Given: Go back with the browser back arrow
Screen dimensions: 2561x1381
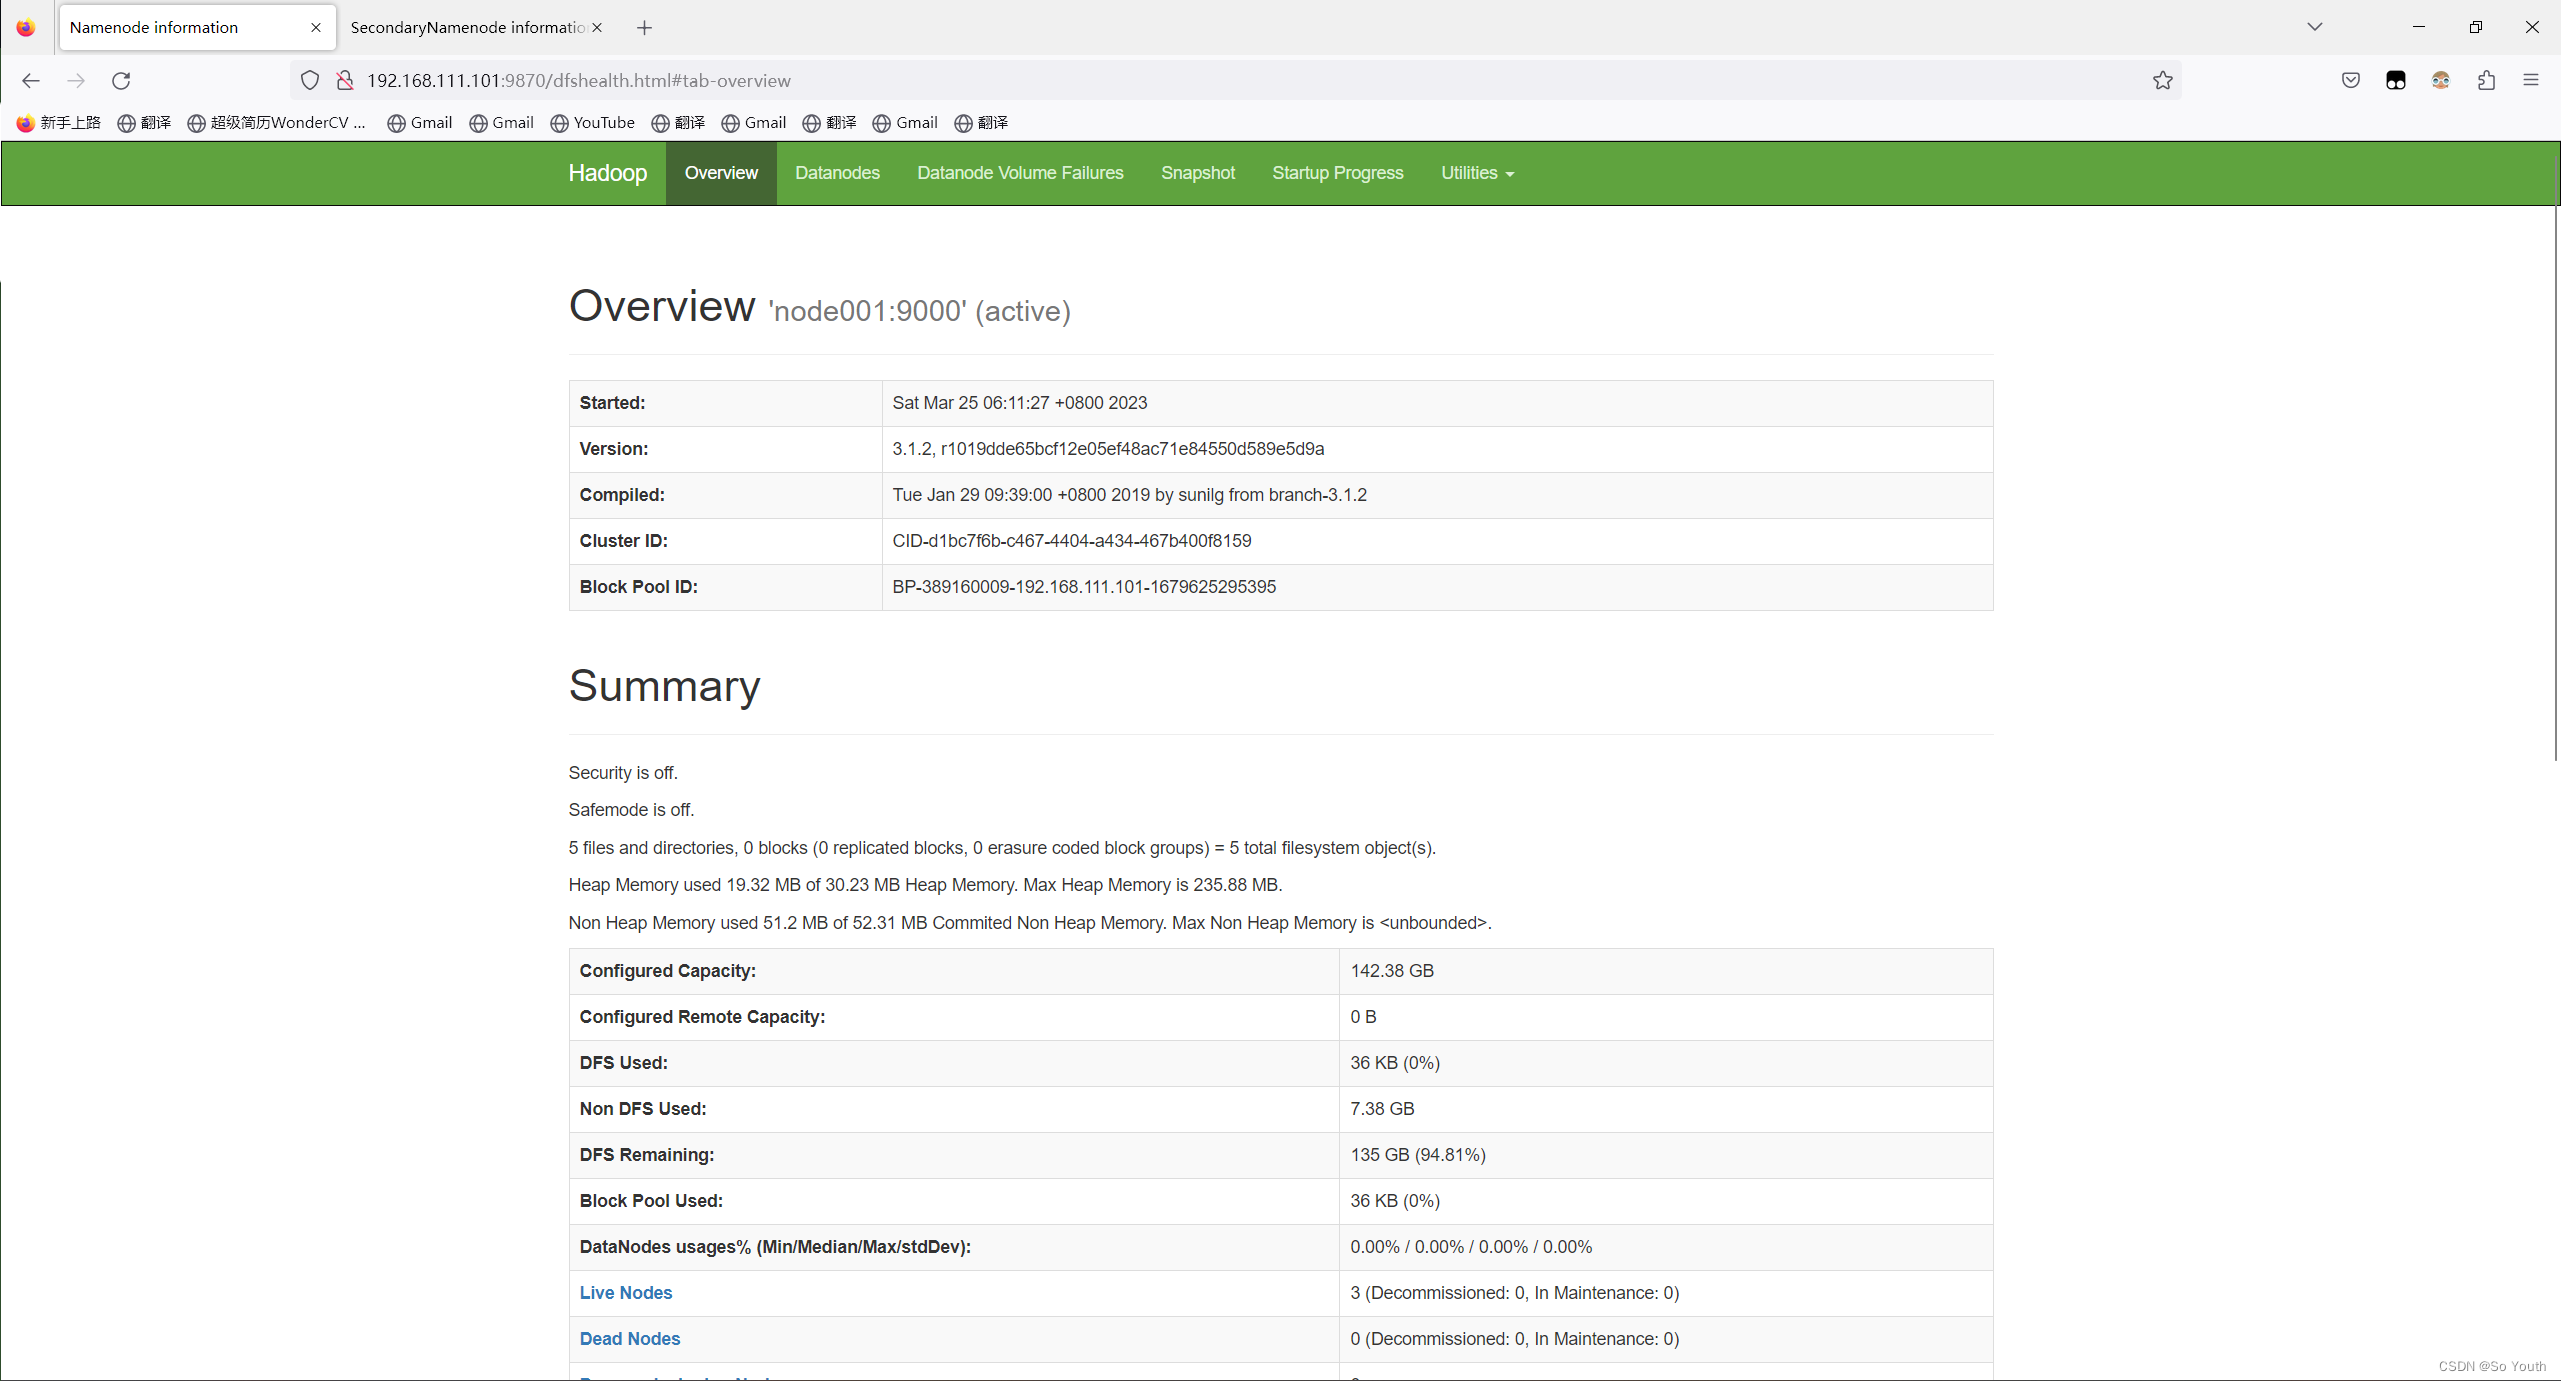Looking at the screenshot, I should pyautogui.click(x=31, y=81).
